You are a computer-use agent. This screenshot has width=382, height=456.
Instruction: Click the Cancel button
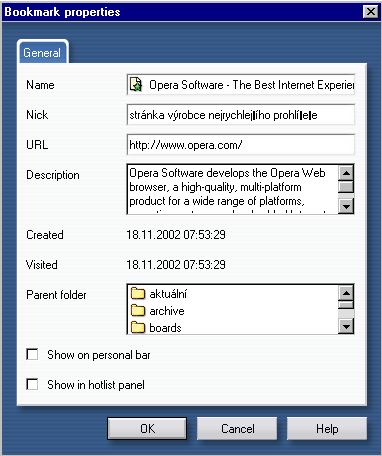237,428
